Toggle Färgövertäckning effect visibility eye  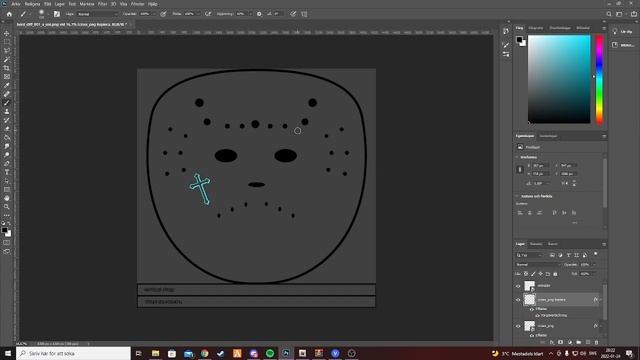coord(537,315)
